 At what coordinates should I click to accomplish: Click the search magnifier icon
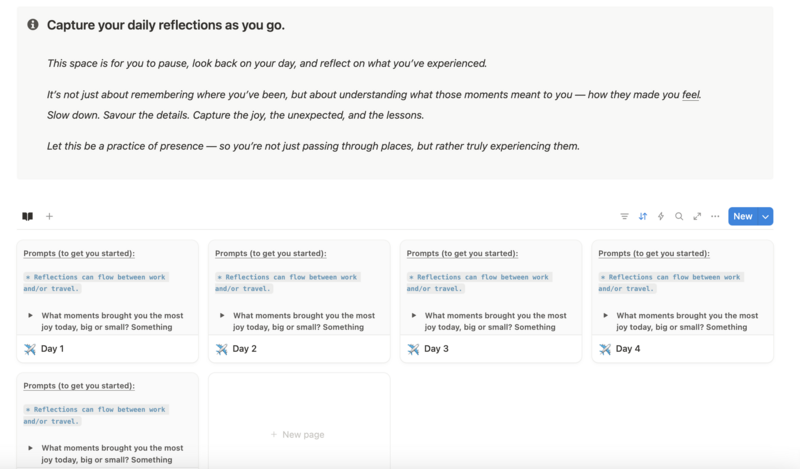(x=679, y=216)
